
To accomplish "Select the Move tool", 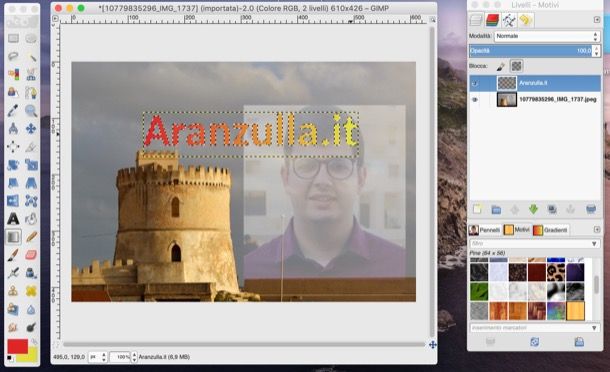I will coord(31,129).
